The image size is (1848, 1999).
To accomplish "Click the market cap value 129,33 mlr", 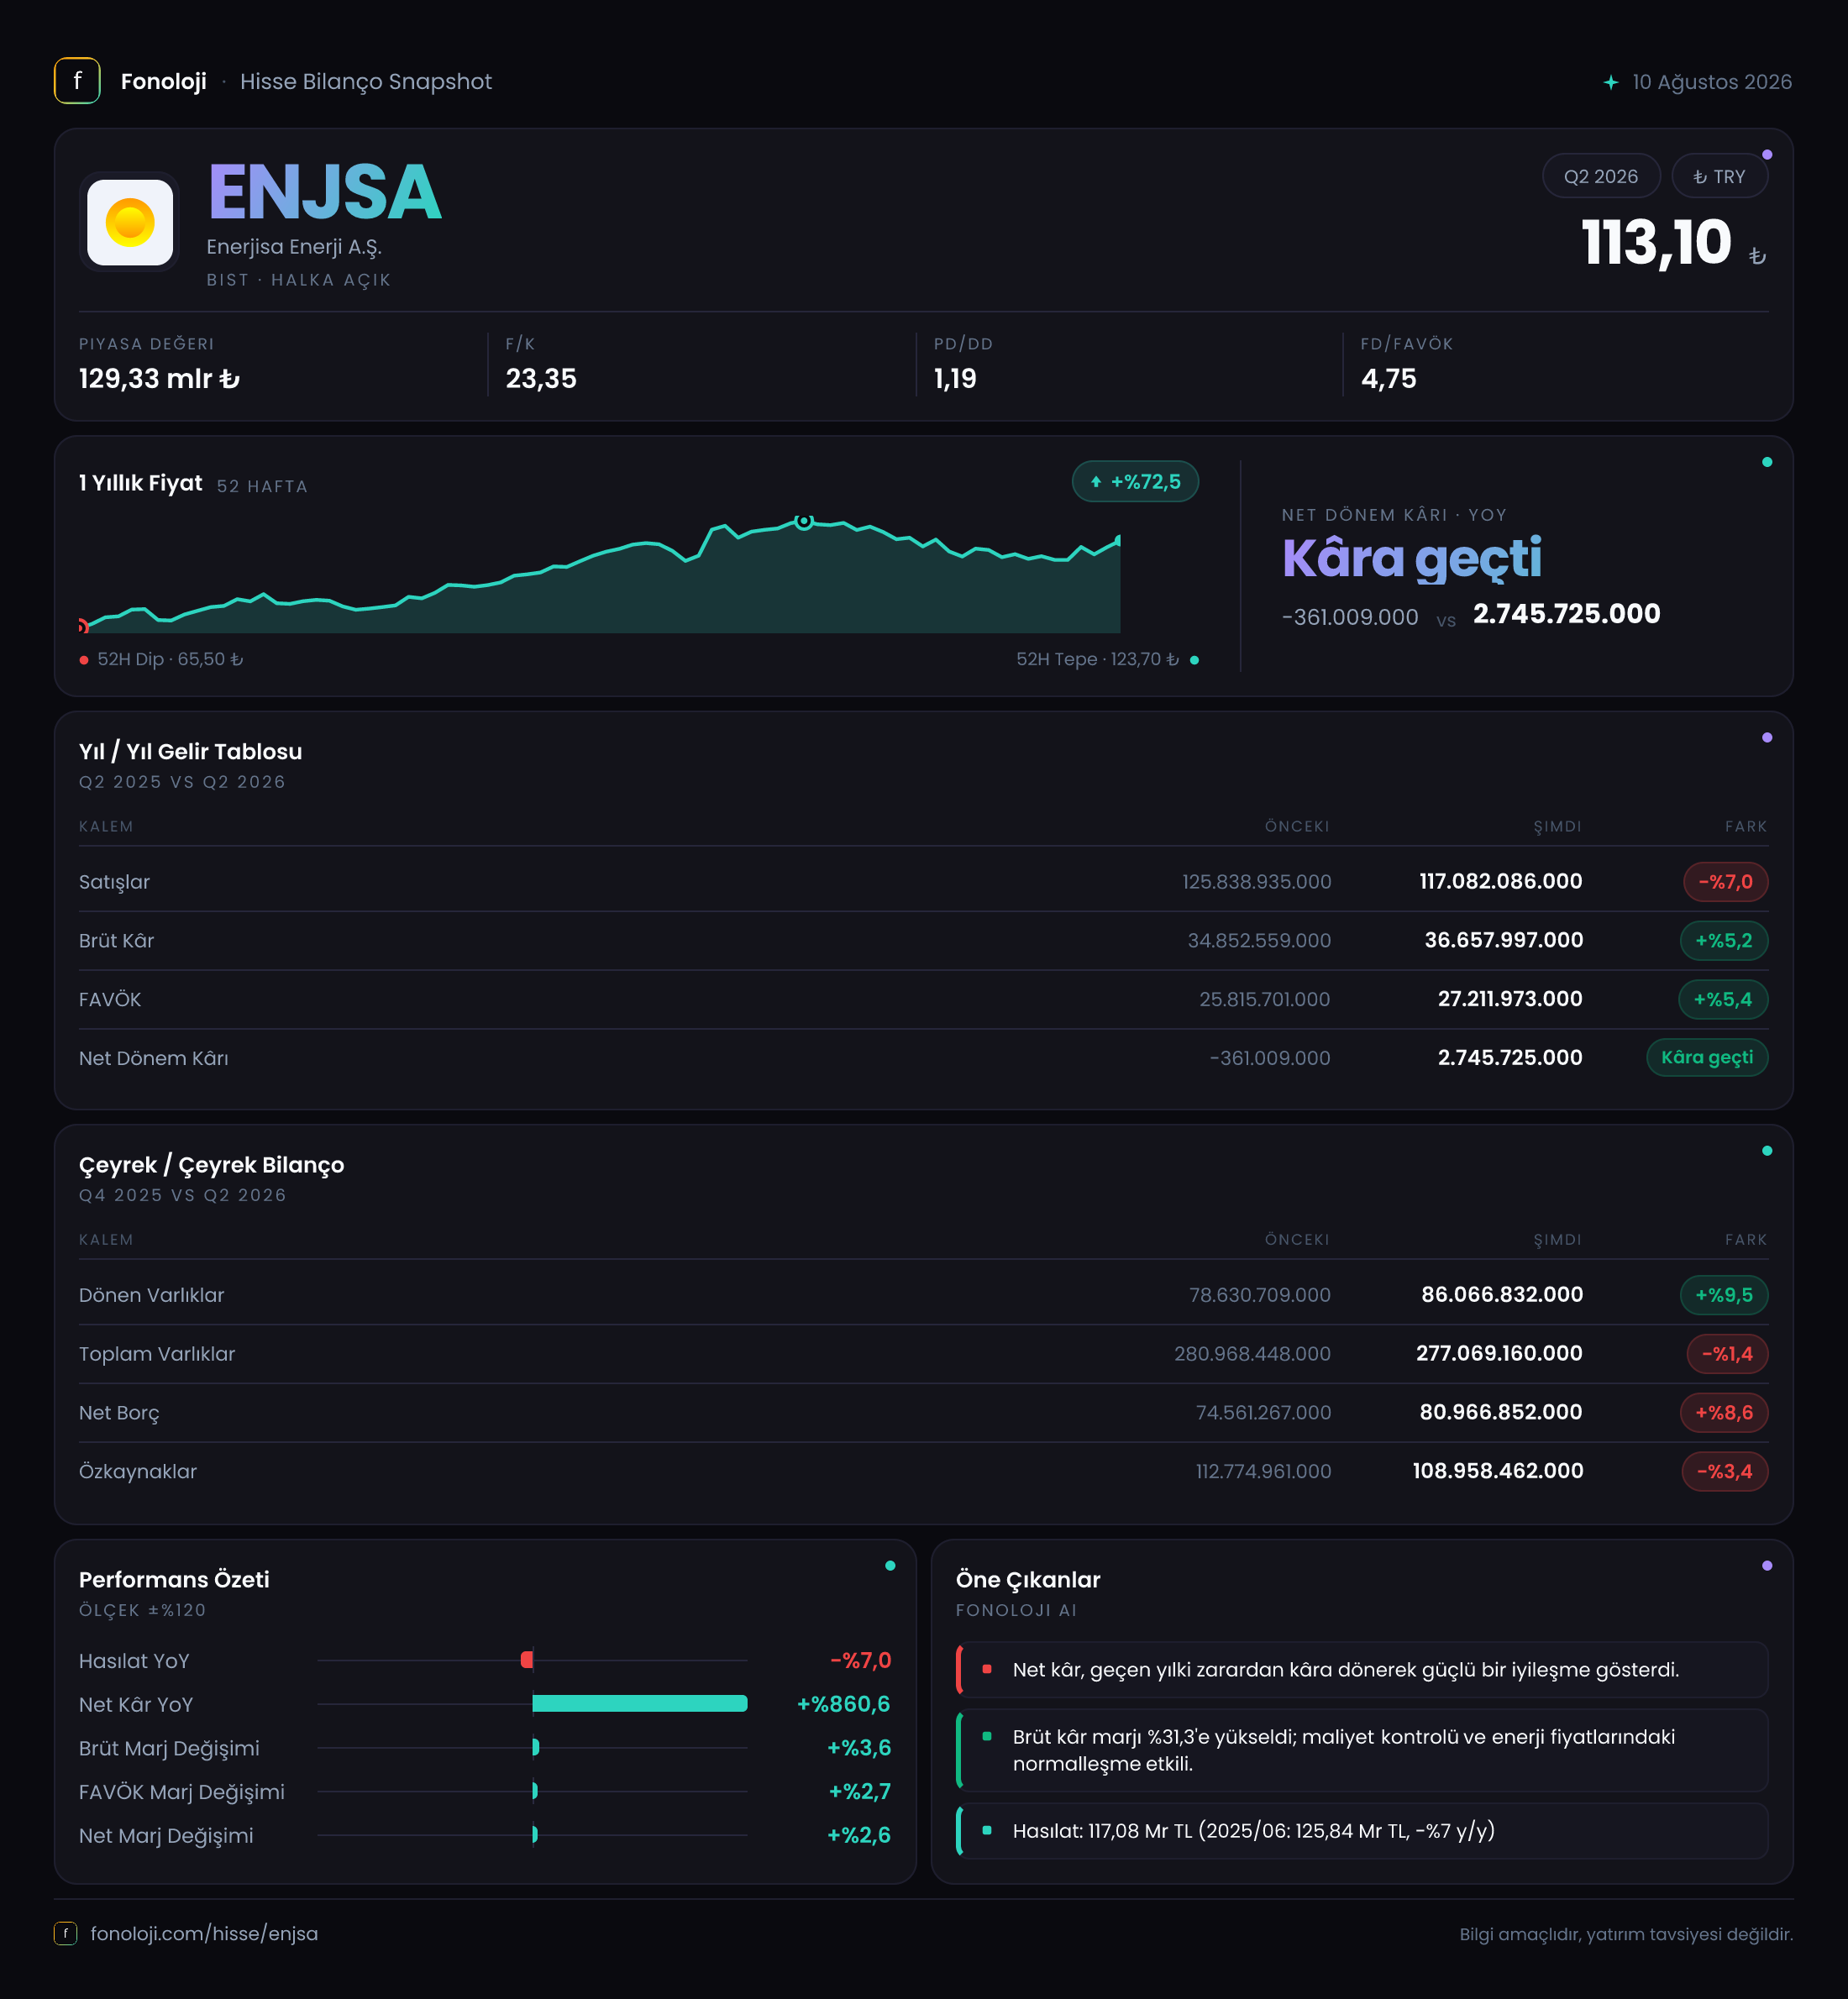I will 159,379.
